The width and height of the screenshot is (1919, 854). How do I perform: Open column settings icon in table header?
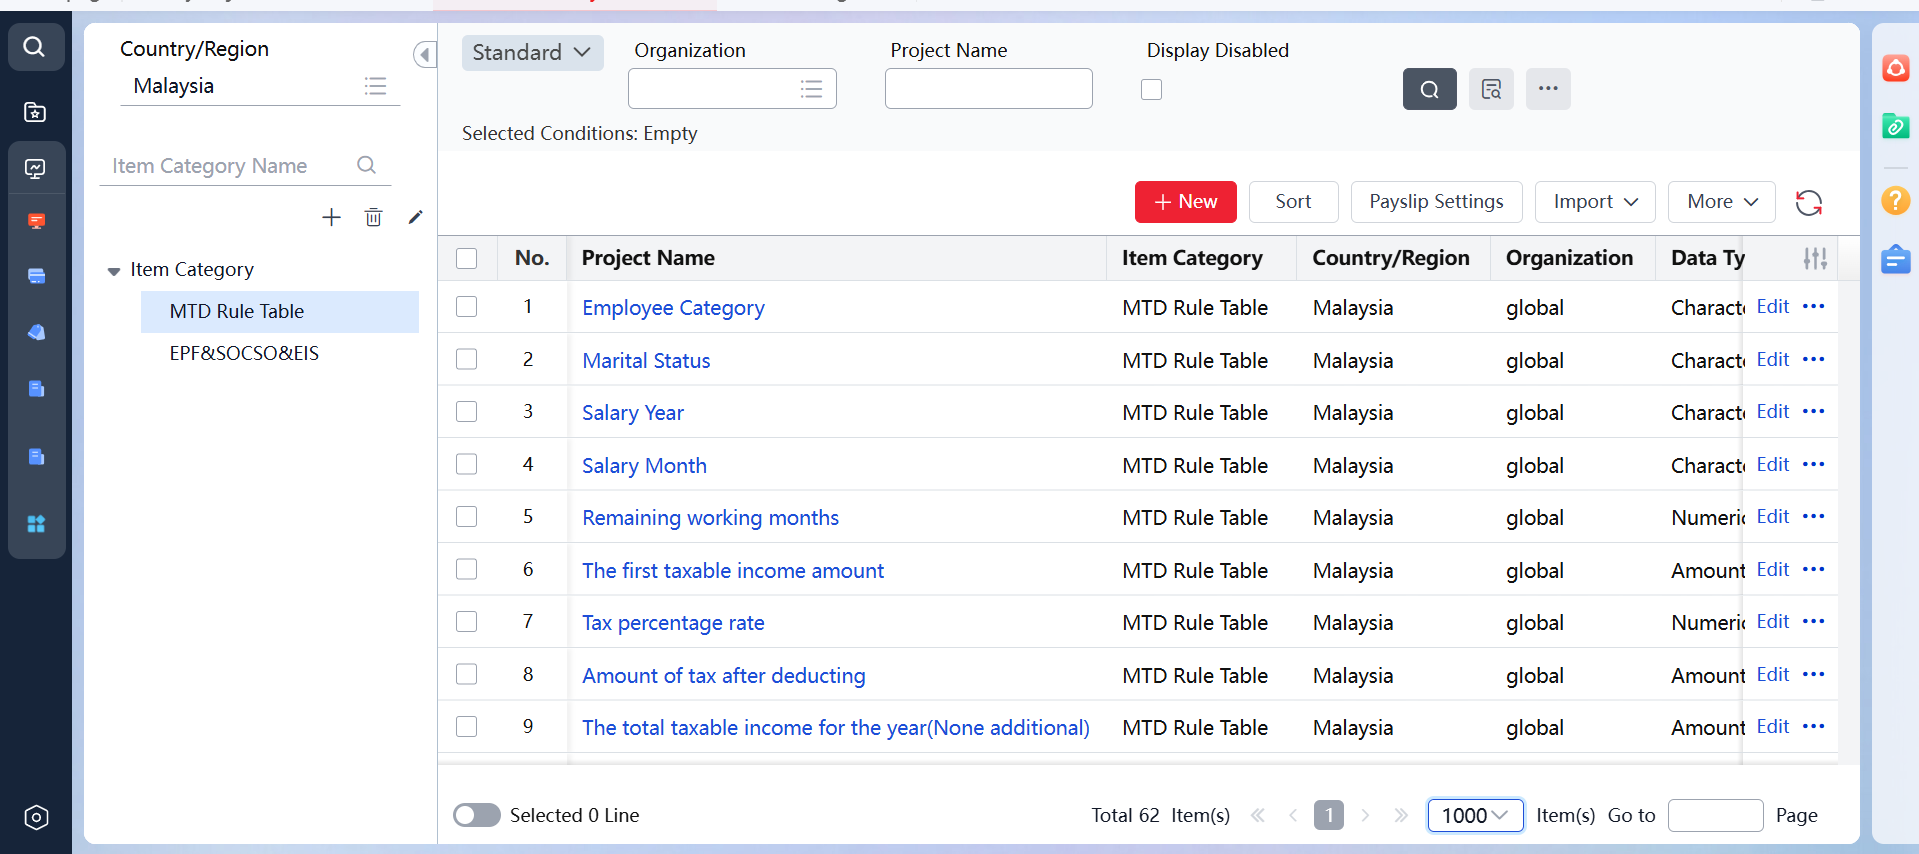click(x=1815, y=258)
